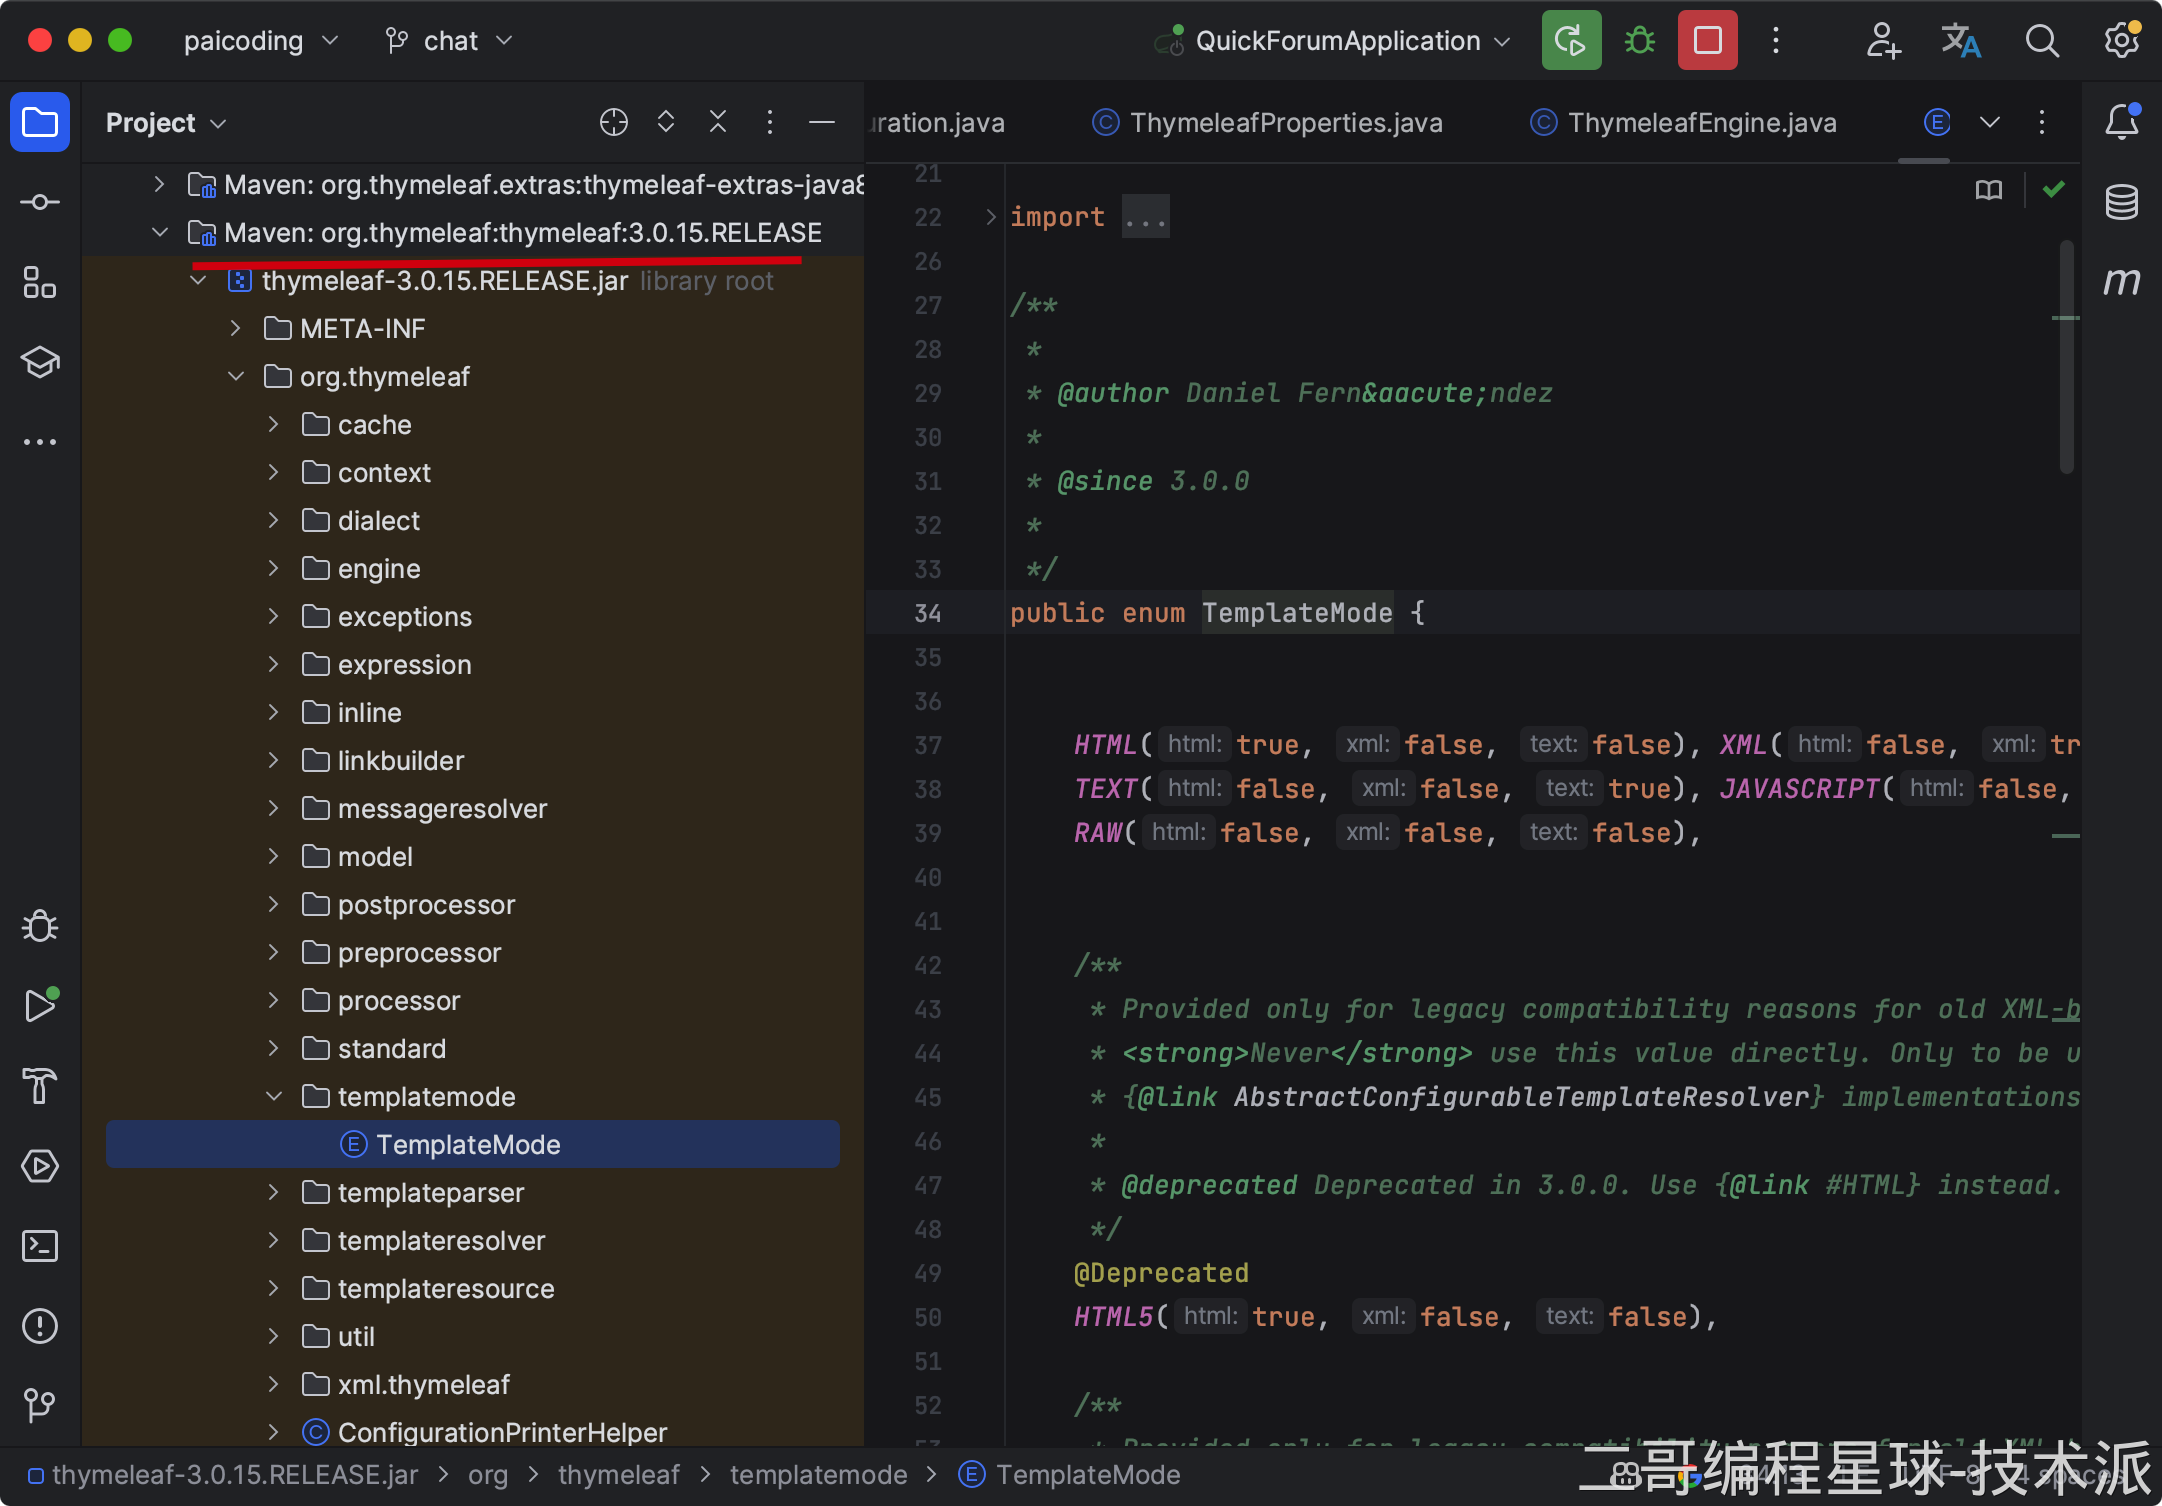
Task: Open the Maven tool window
Action: tap(2121, 281)
